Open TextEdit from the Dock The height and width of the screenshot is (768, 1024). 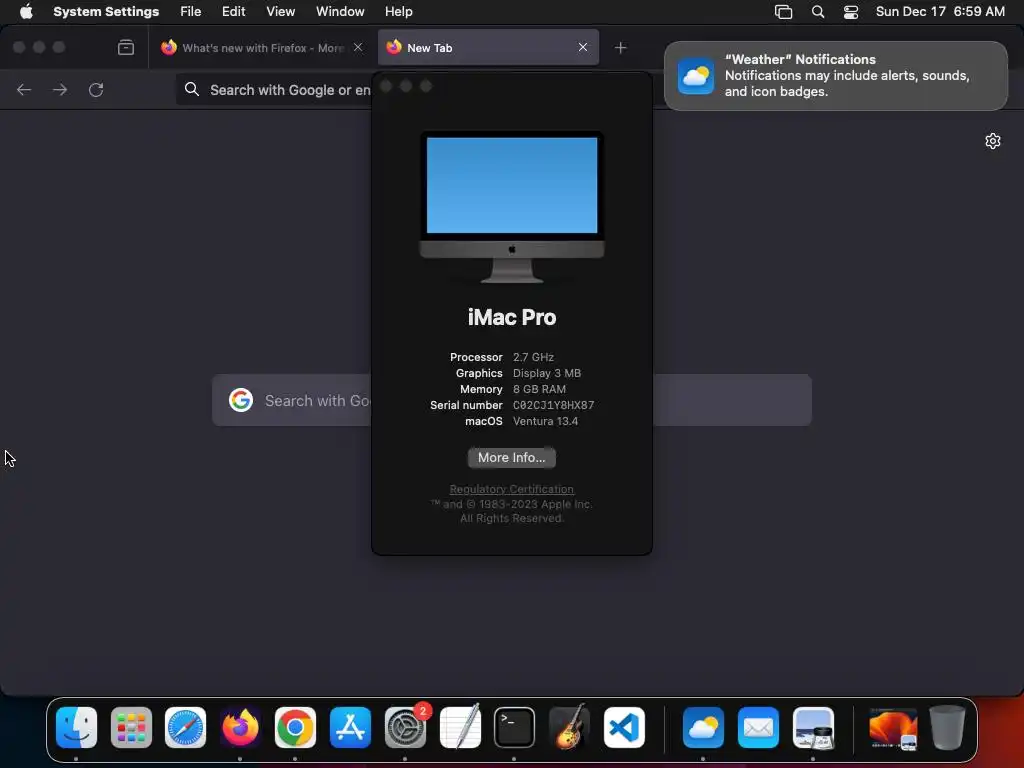(x=460, y=728)
